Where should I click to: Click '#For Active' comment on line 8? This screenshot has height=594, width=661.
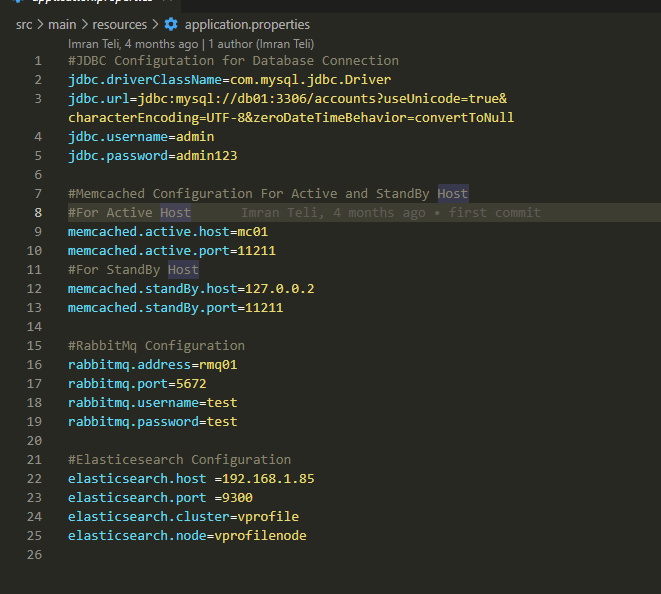[x=110, y=212]
